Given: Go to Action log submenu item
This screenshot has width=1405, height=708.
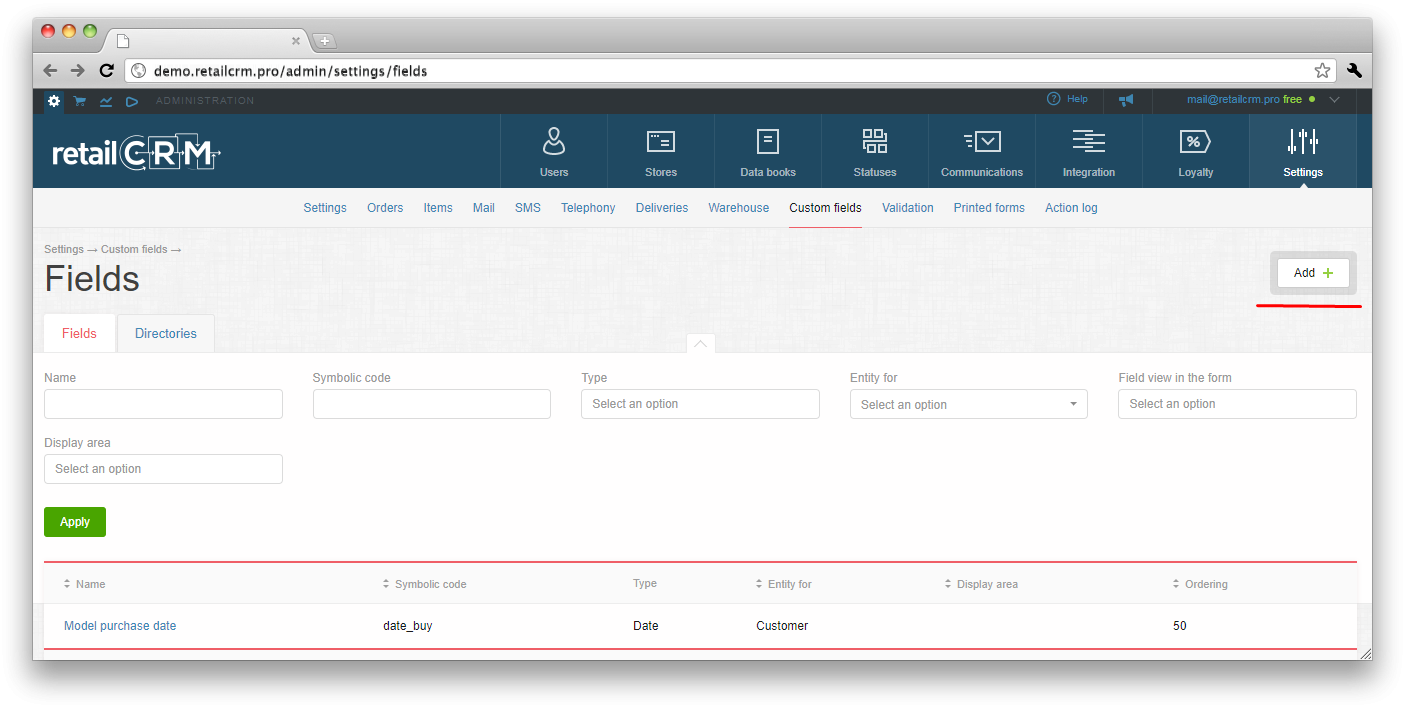Looking at the screenshot, I should [x=1071, y=208].
